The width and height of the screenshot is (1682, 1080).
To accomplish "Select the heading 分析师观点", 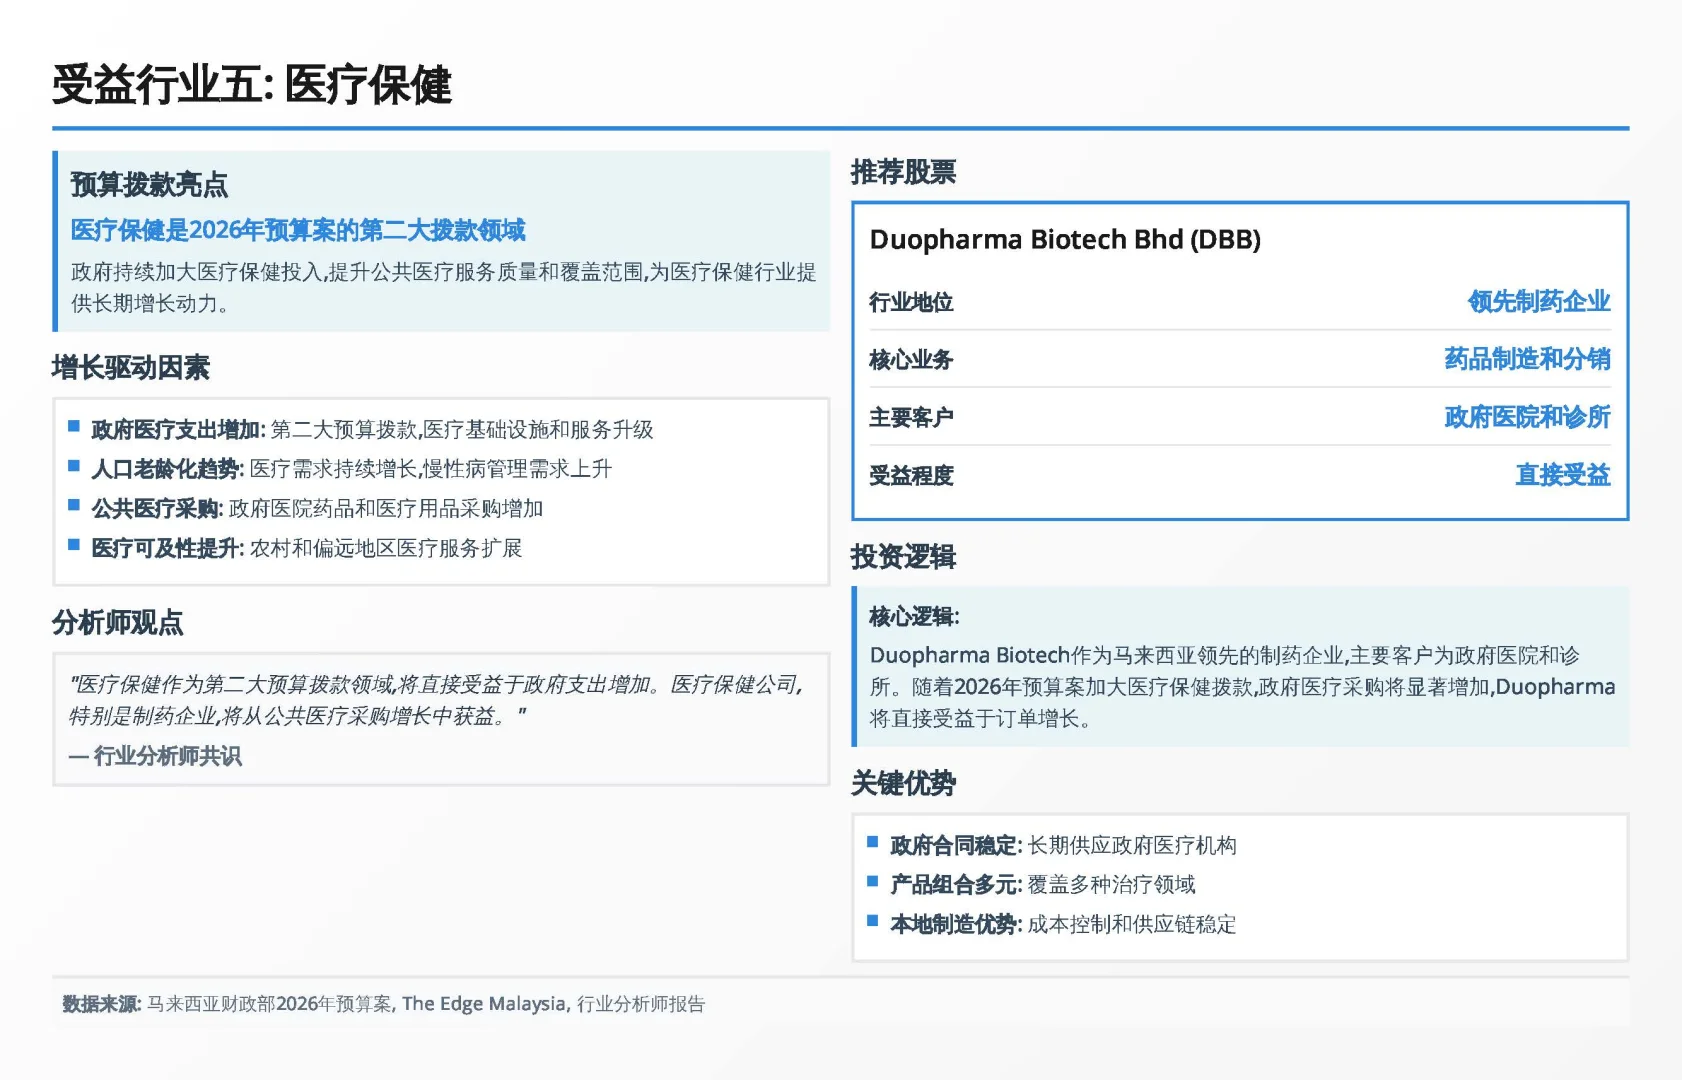I will tap(118, 623).
